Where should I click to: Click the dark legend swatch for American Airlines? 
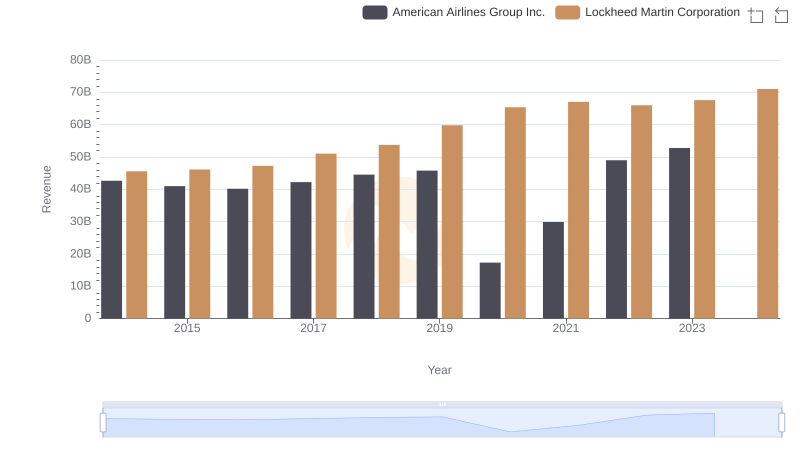coord(375,12)
